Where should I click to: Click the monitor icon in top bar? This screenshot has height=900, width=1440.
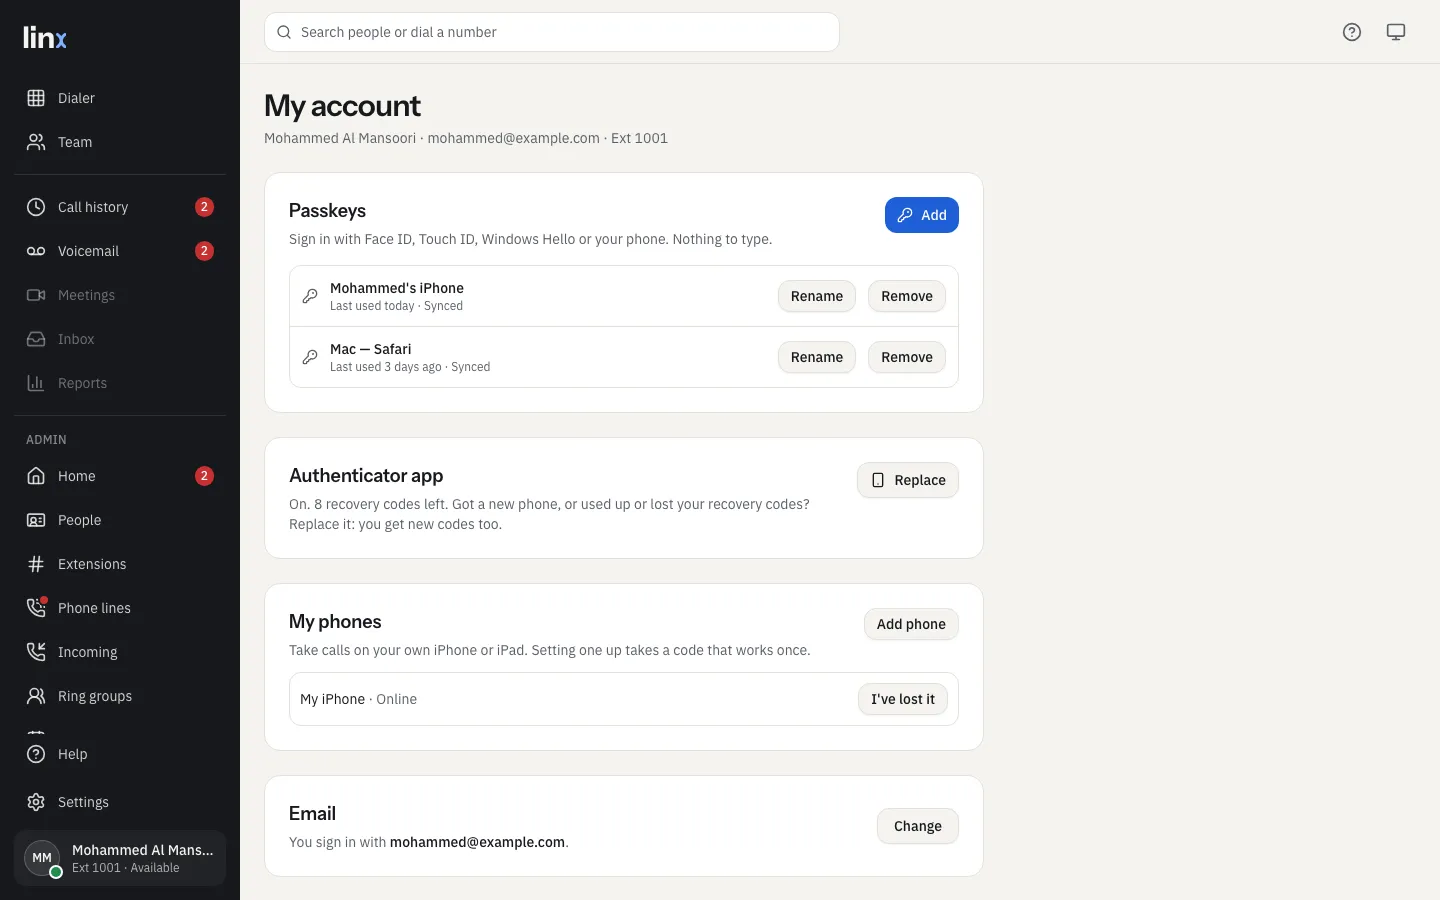point(1396,32)
